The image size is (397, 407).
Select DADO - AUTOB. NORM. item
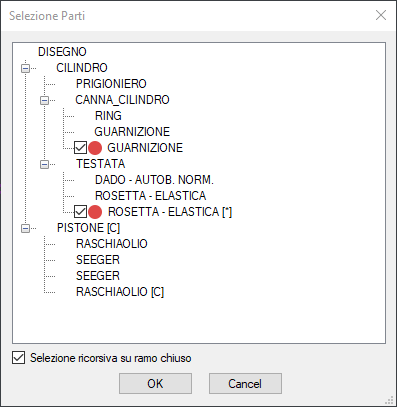[154, 180]
